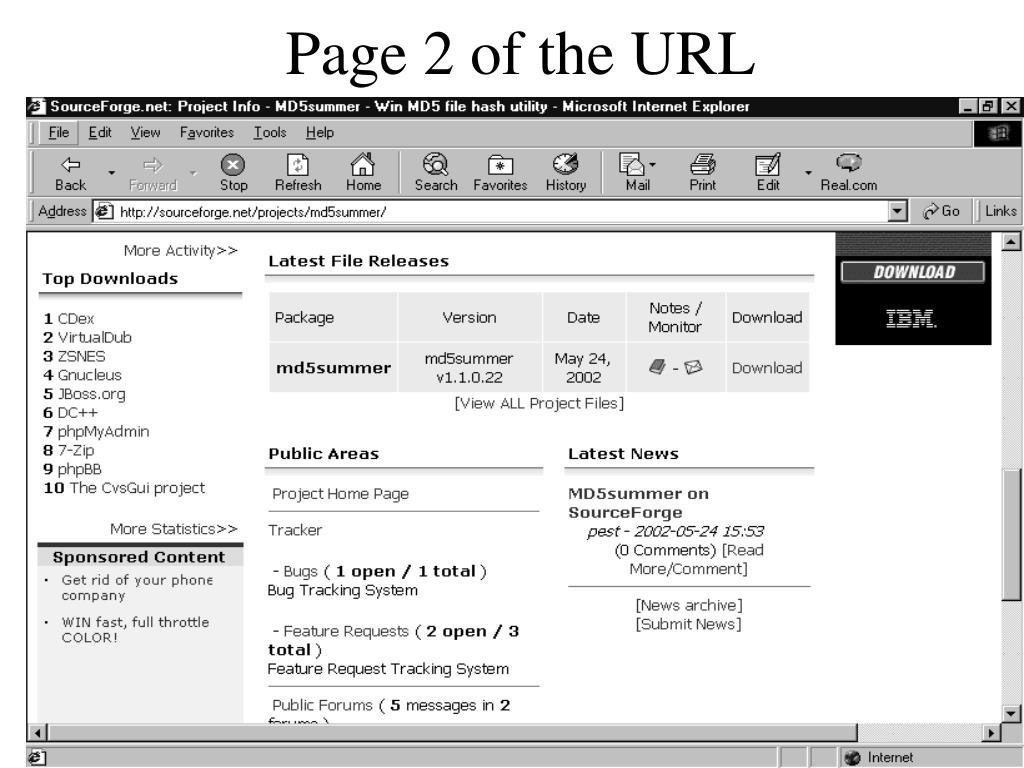Click the IE icon in status bar
Screen dimensions: 1024x768
pos(37,758)
